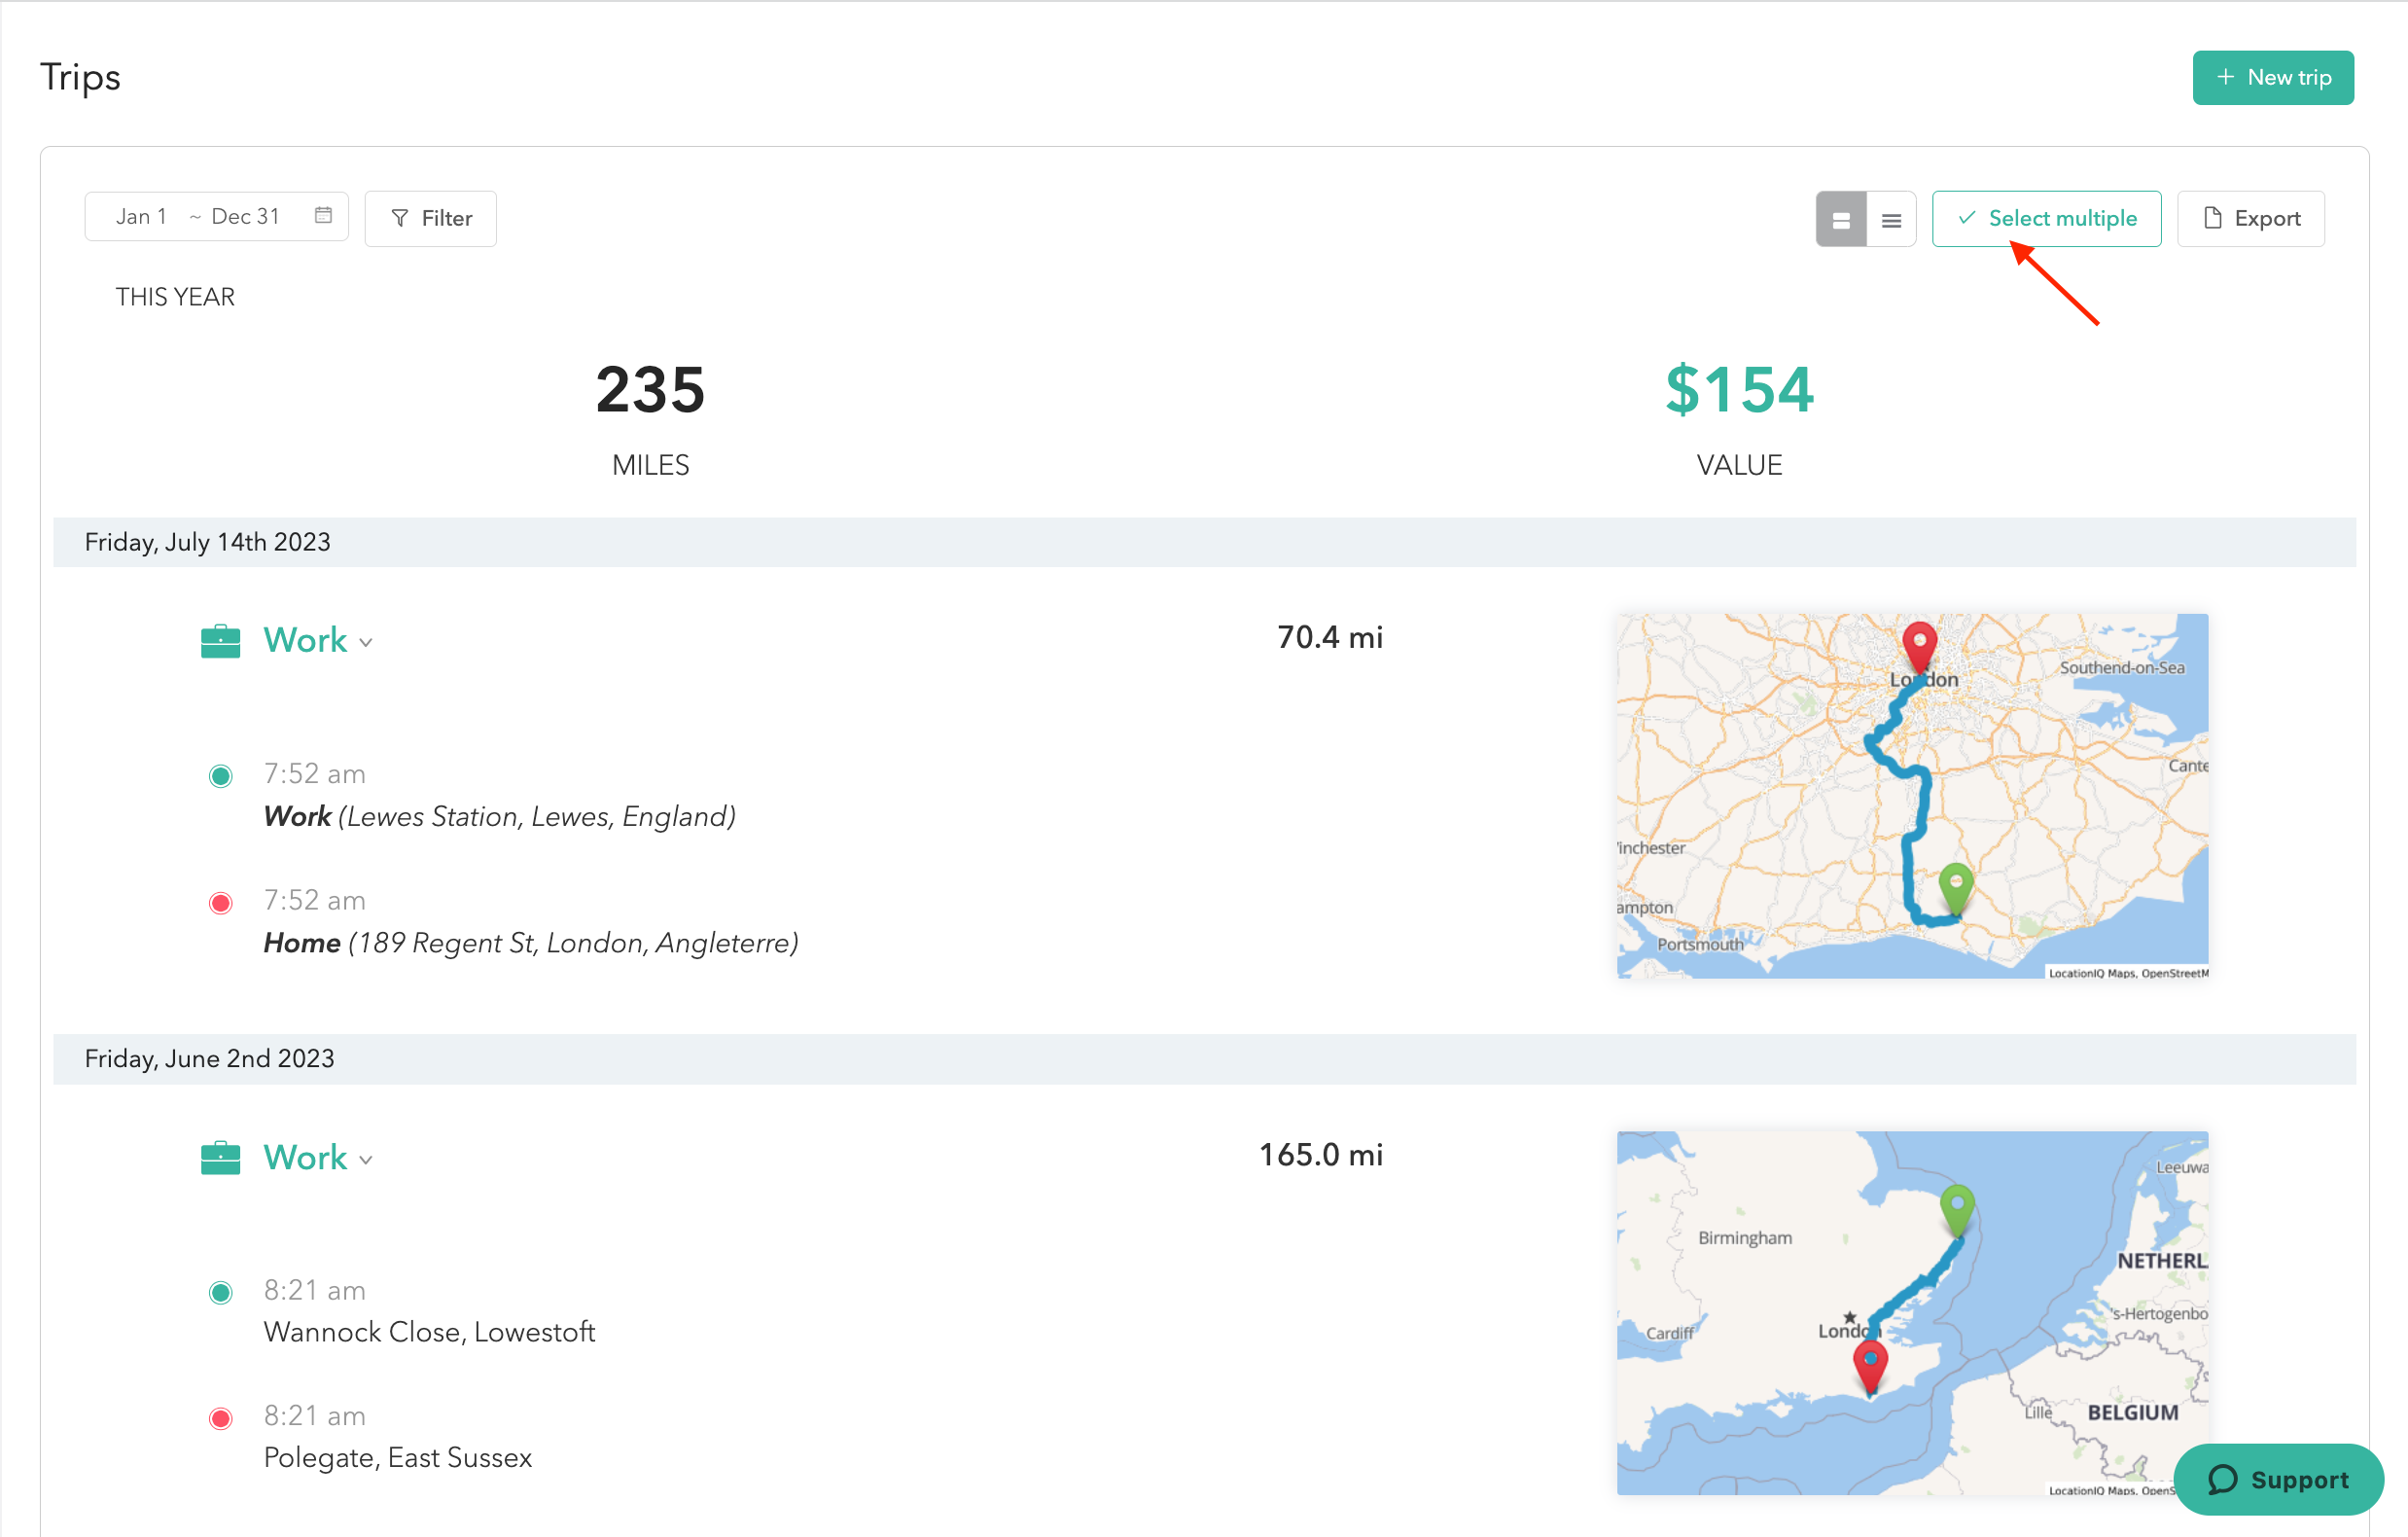This screenshot has height=1537, width=2408.
Task: Click the briefcase icon on July 14th trip
Action: tap(220, 641)
